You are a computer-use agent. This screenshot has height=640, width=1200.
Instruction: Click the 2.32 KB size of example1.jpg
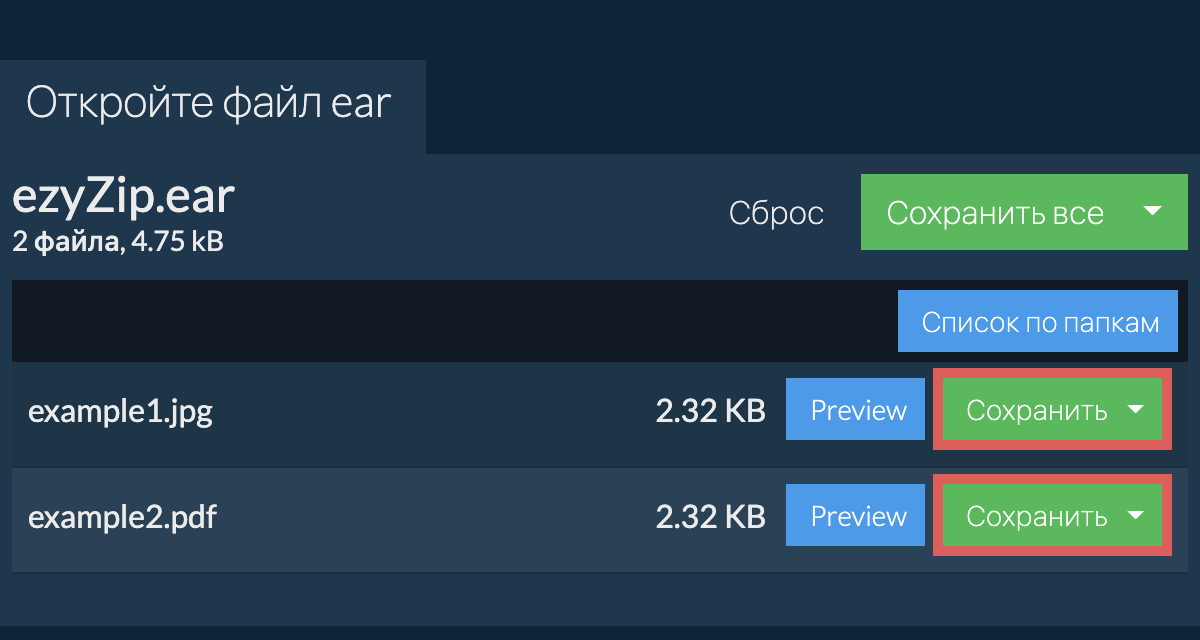point(710,411)
